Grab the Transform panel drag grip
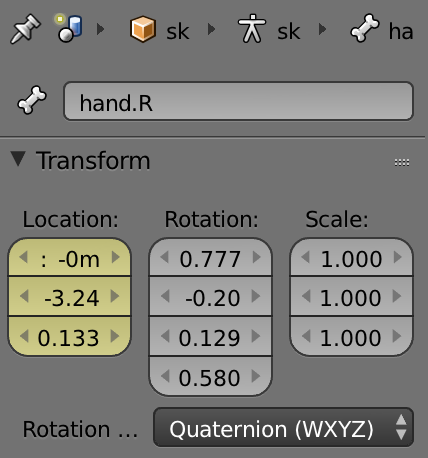The image size is (428, 458). (x=402, y=162)
